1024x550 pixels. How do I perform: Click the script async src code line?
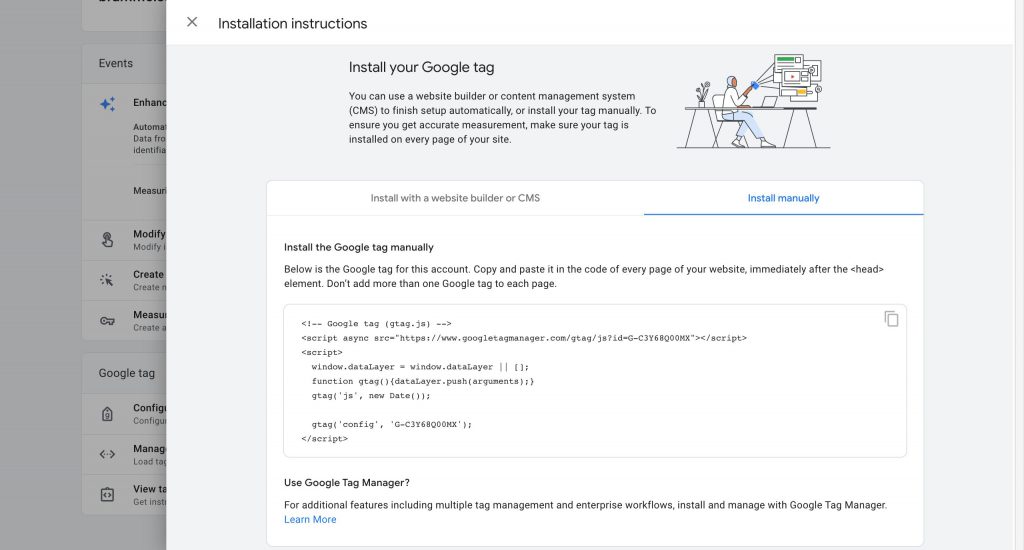[524, 338]
